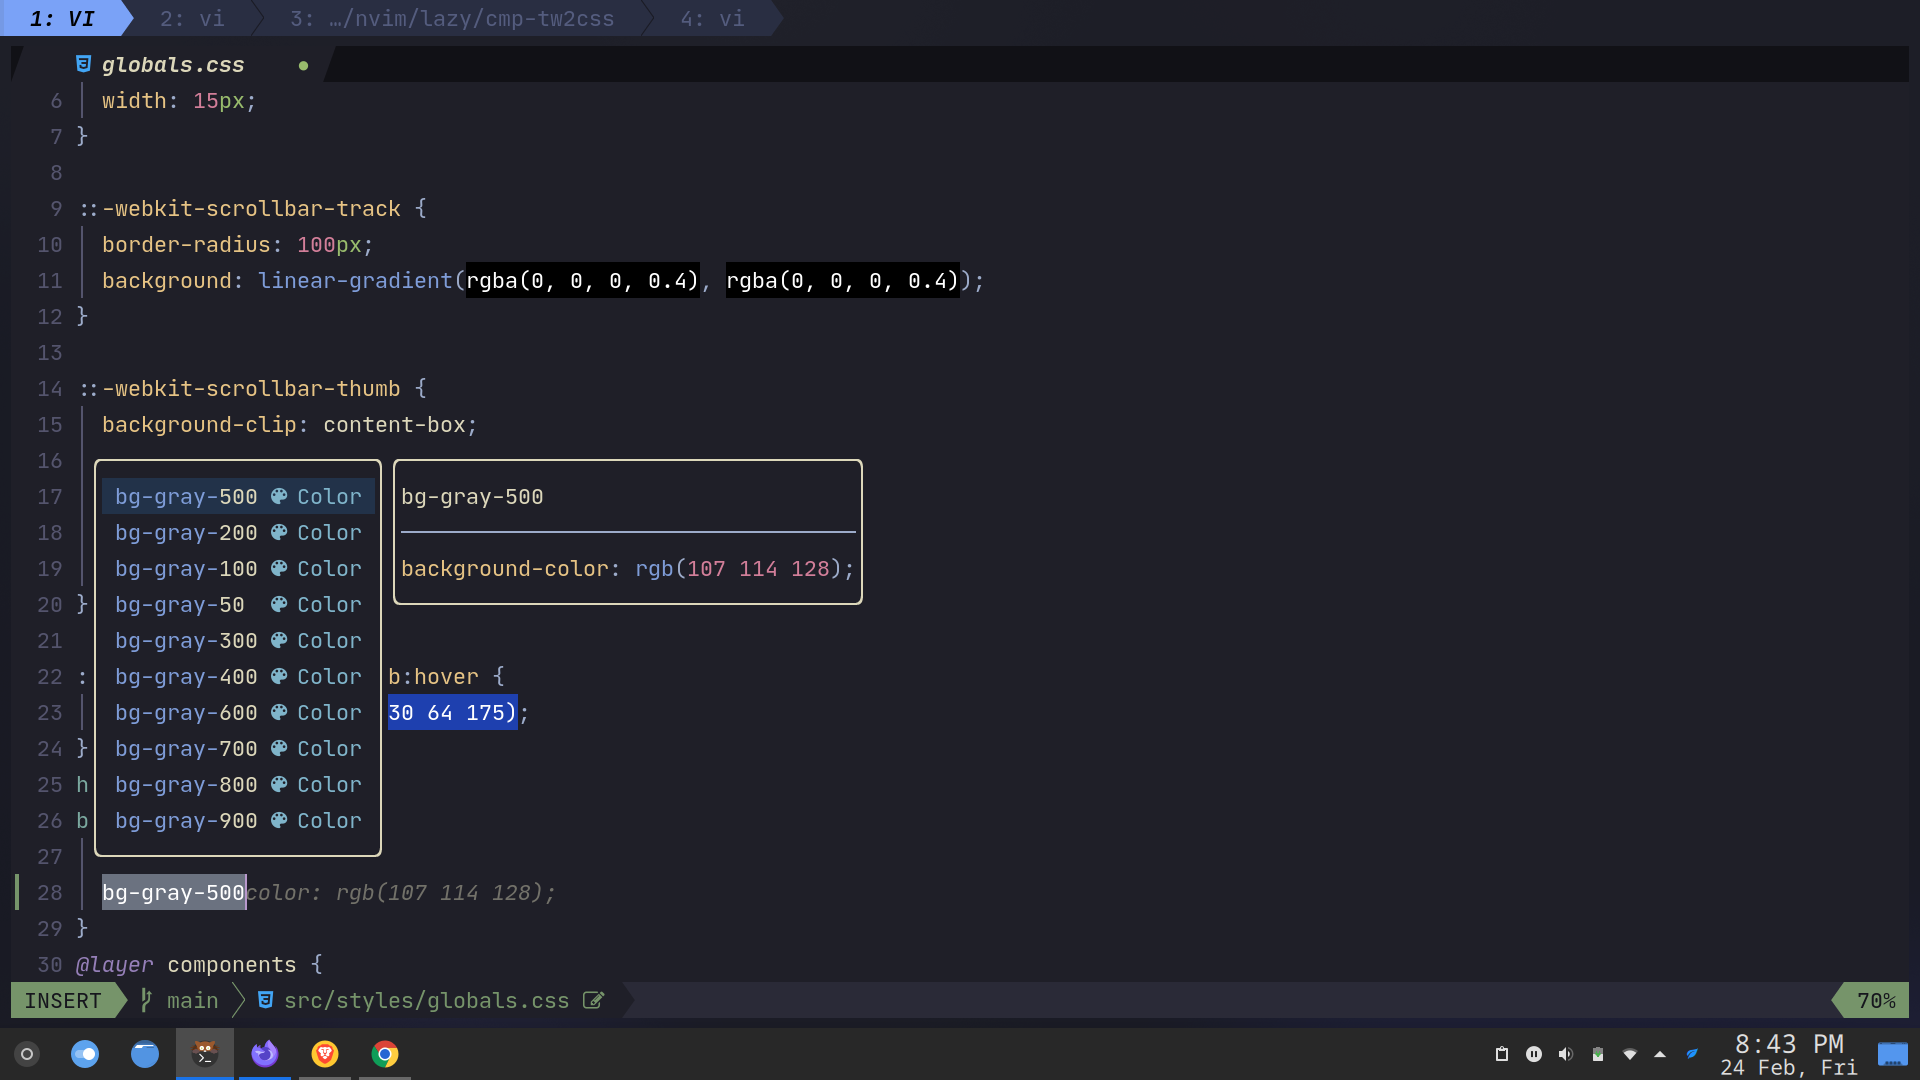The height and width of the screenshot is (1080, 1920).
Task: Click palette icon next to bg-gray-600
Action: tap(279, 713)
